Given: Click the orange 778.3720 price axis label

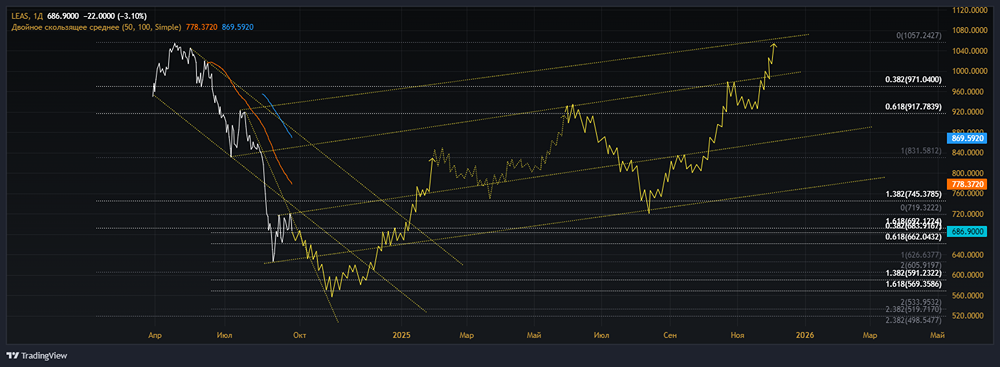Looking at the screenshot, I should (x=968, y=184).
